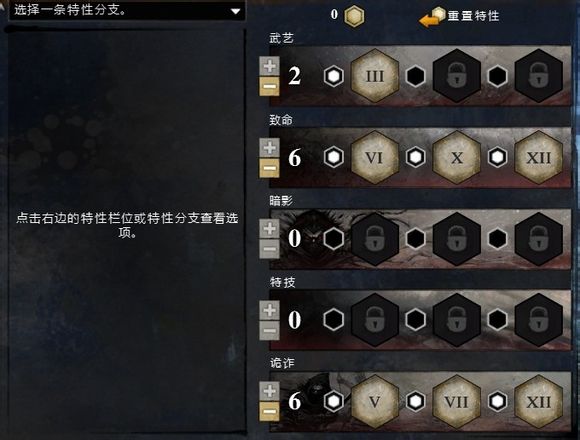This screenshot has width=580, height=440.
Task: Select the 特技 trait line label
Action: pos(282,282)
